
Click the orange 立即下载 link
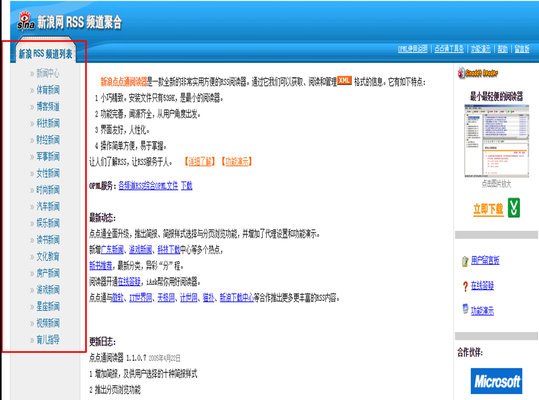coord(488,209)
